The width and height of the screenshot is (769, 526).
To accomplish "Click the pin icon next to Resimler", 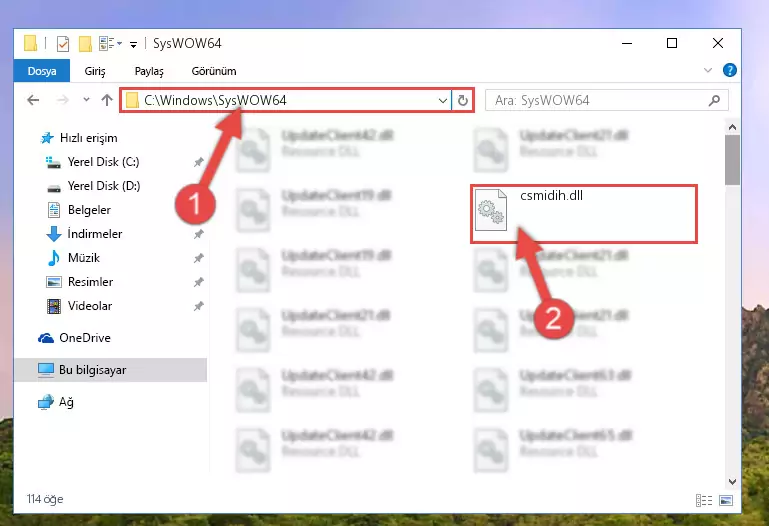I will (198, 282).
